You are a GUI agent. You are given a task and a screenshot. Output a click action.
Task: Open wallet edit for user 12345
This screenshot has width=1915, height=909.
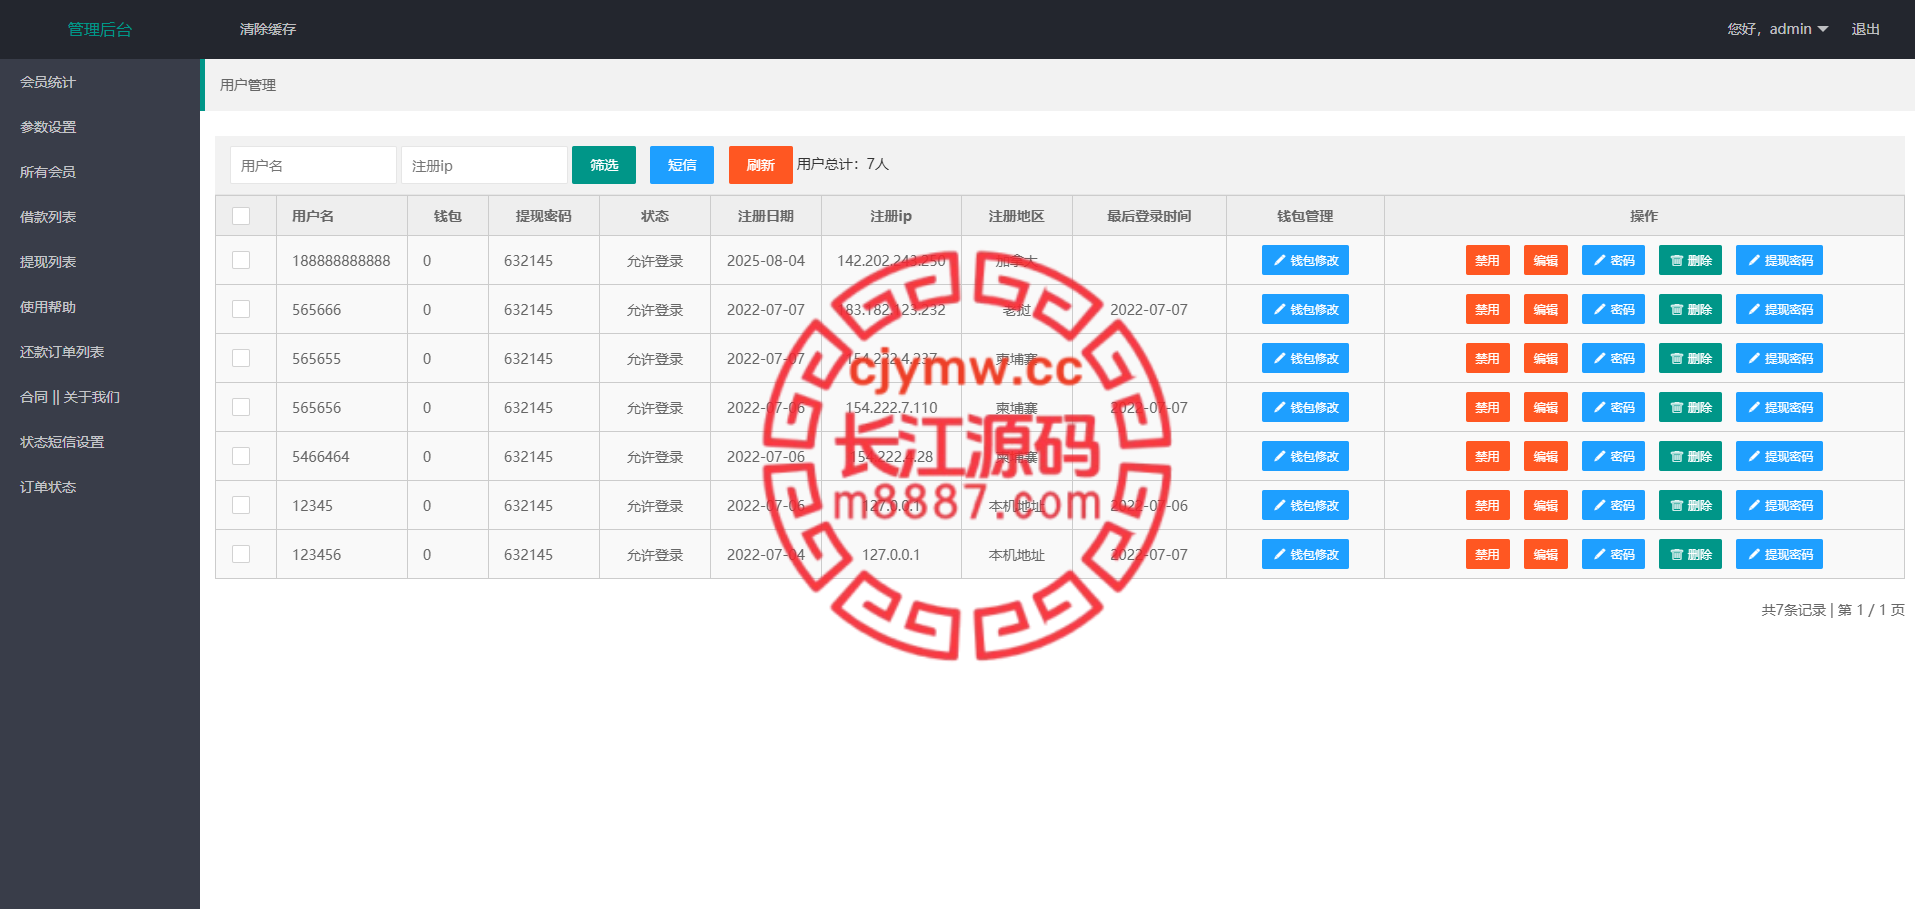[1305, 505]
